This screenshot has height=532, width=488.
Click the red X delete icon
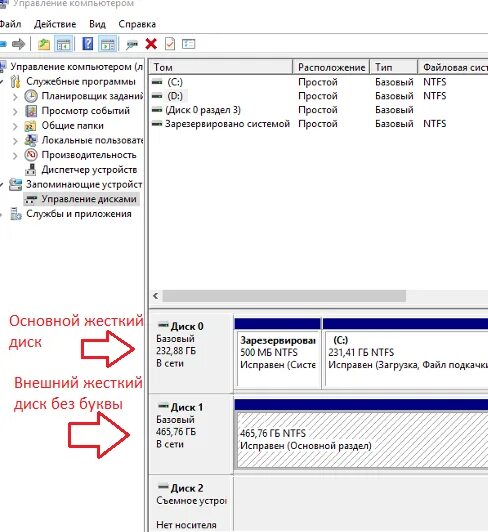pyautogui.click(x=151, y=44)
